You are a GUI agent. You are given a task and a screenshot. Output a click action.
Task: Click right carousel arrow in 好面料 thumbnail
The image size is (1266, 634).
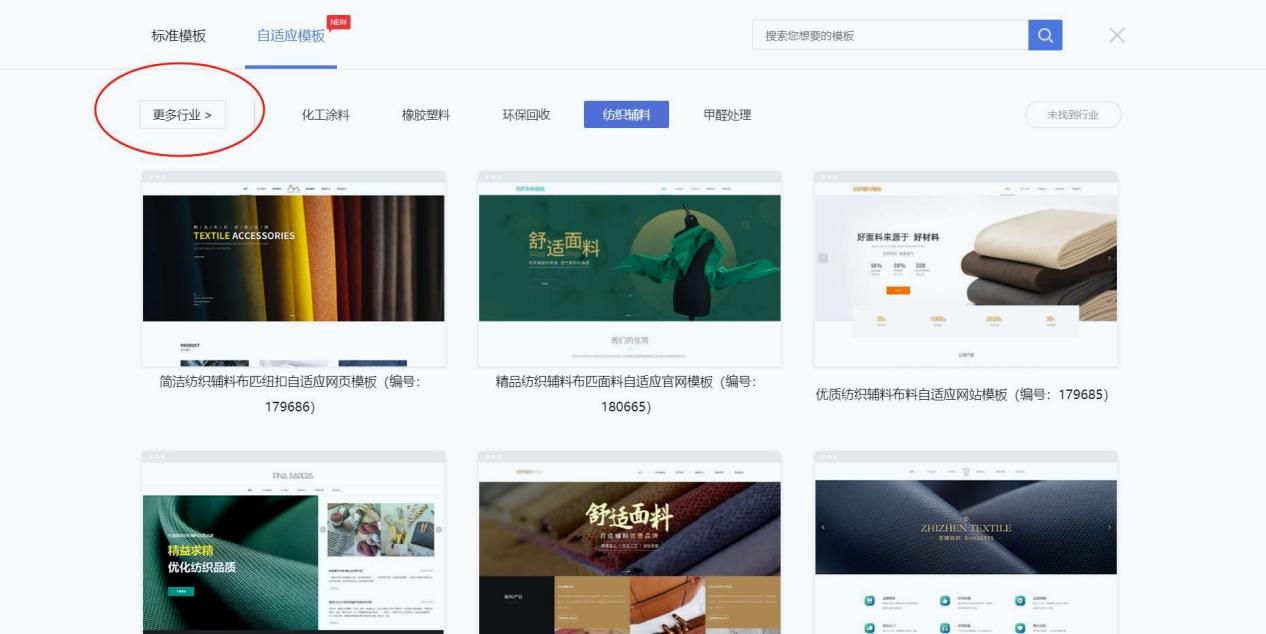point(1109,258)
